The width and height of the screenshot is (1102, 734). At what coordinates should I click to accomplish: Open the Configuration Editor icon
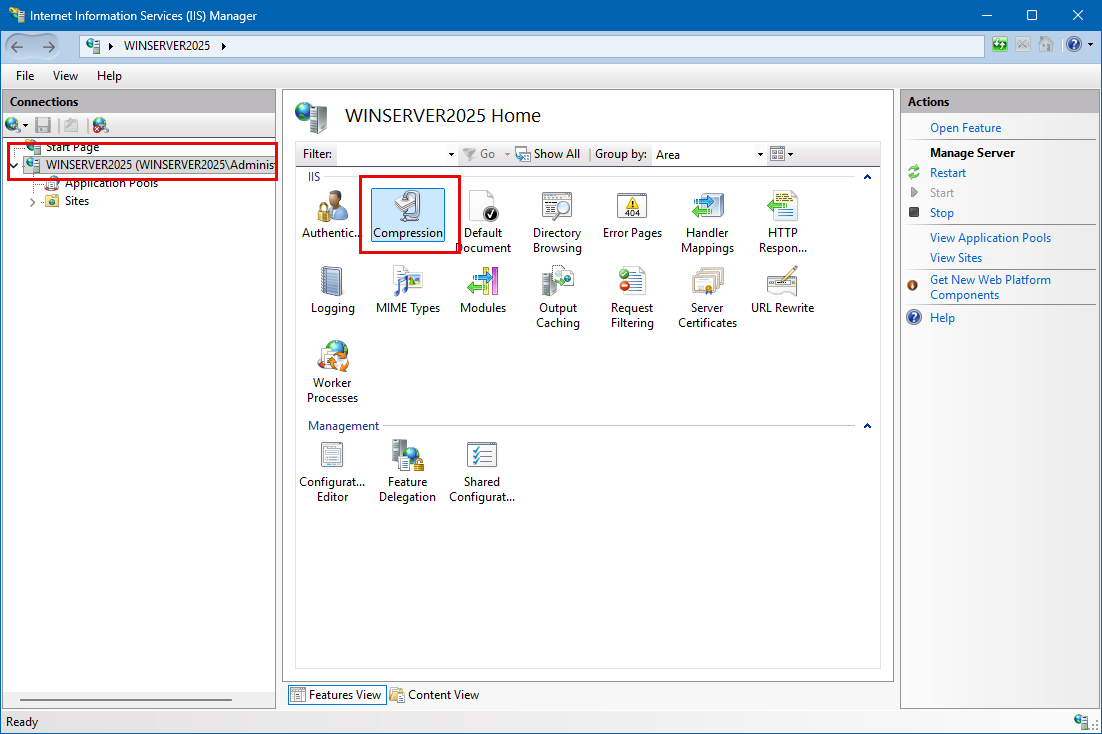tap(333, 470)
